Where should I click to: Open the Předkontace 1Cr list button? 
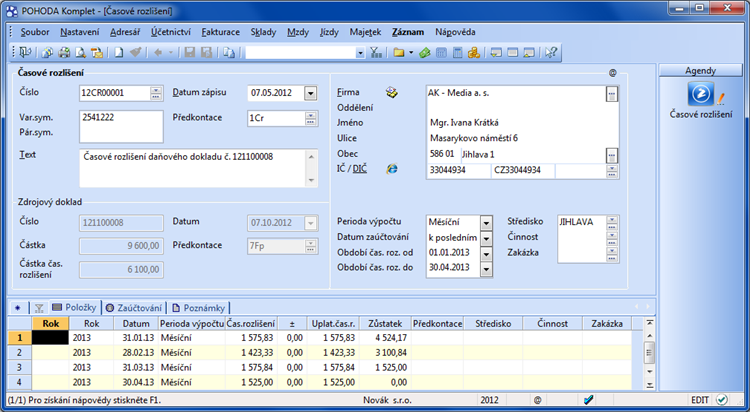[x=310, y=118]
